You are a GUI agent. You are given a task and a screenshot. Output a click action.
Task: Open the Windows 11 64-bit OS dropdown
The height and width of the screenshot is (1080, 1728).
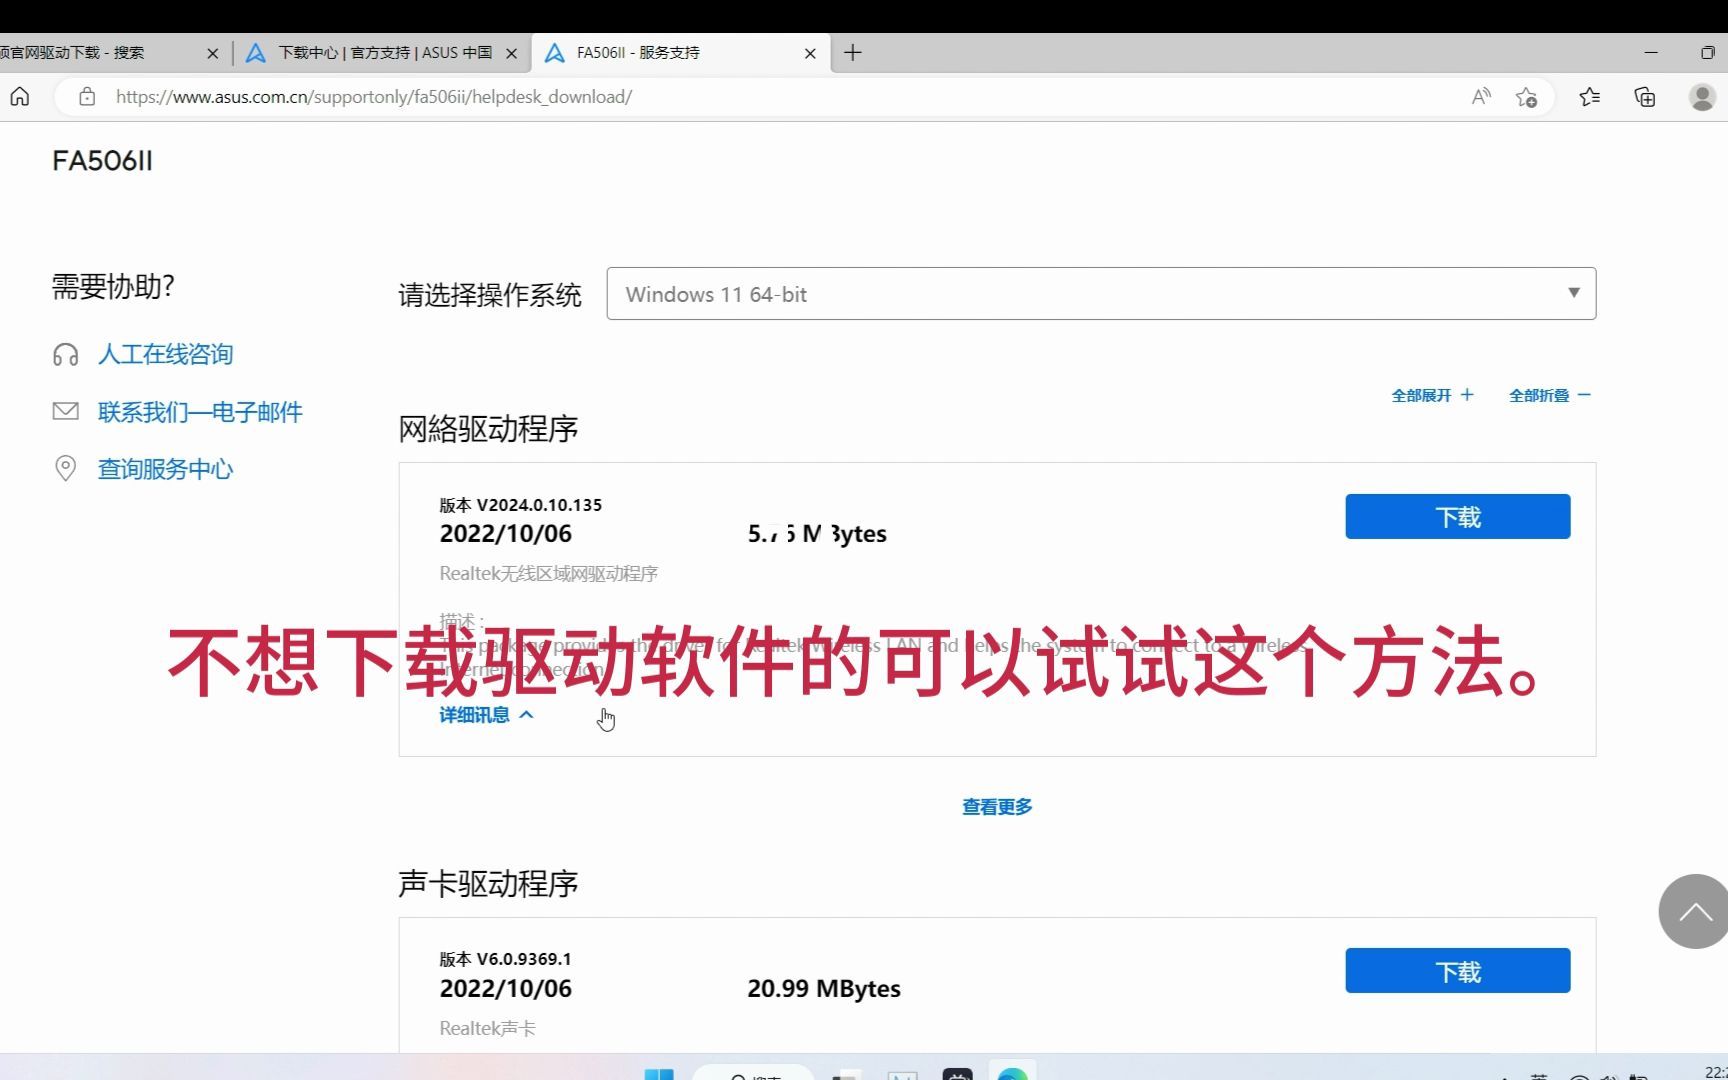1101,294
